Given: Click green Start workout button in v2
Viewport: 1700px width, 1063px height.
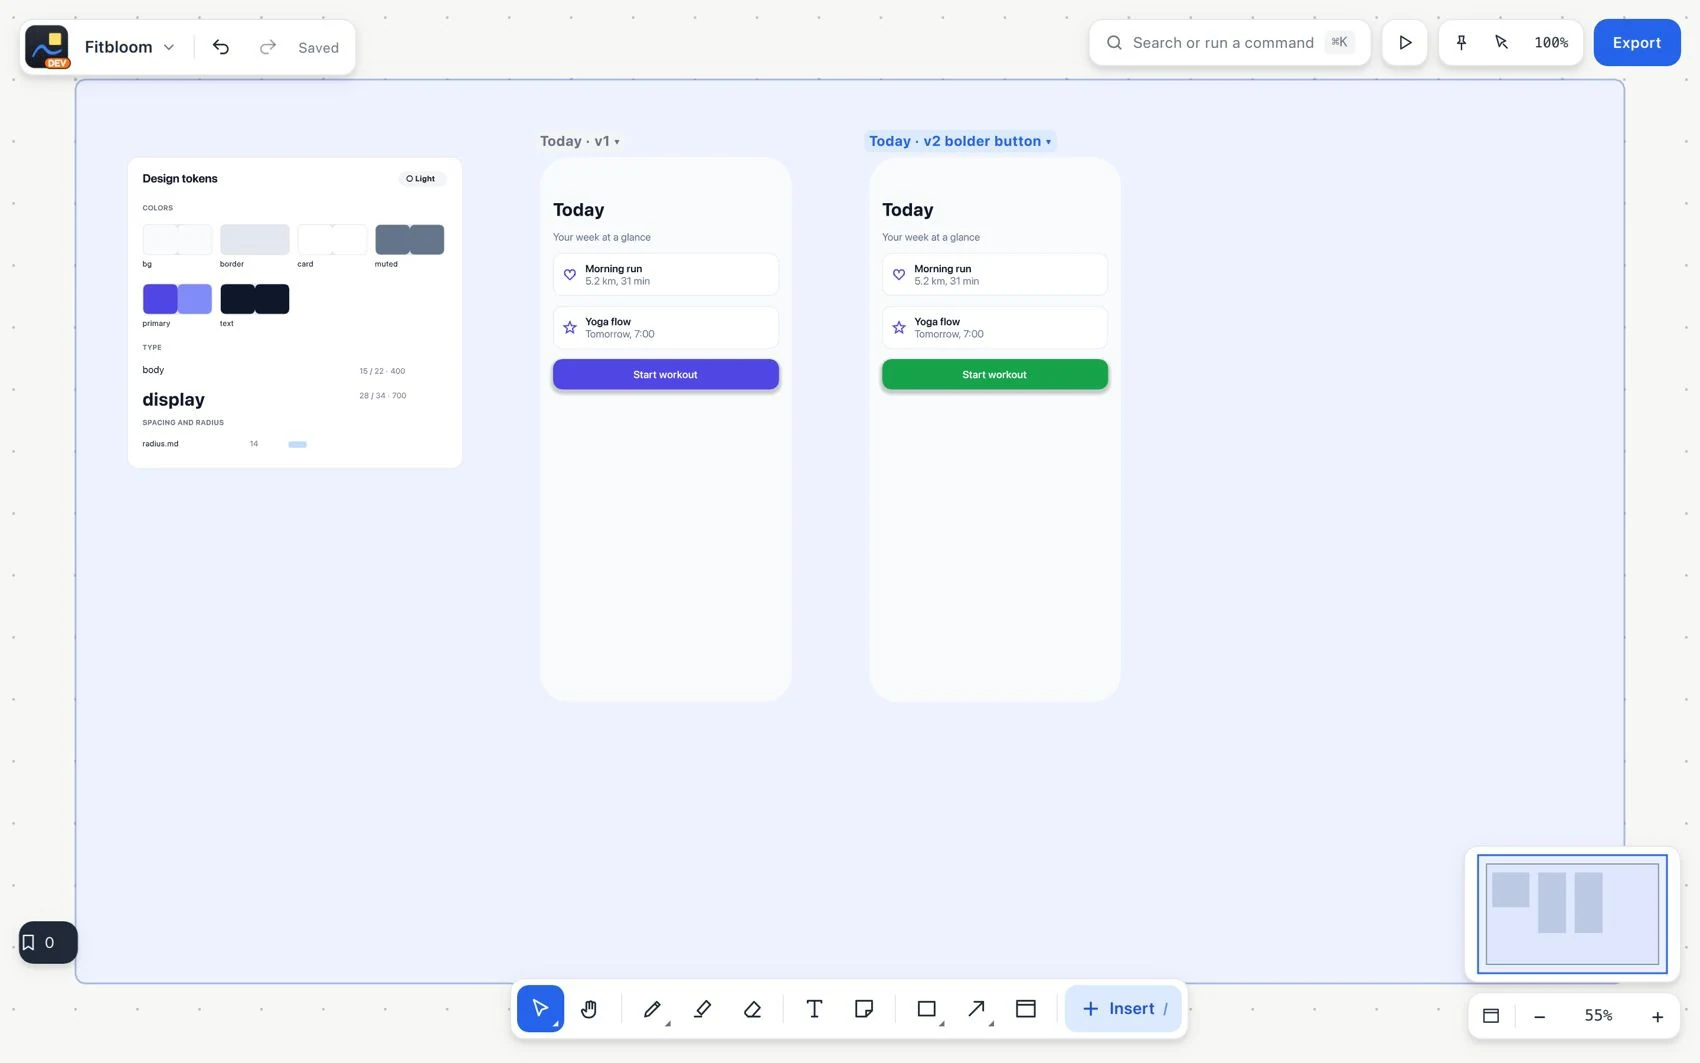Looking at the screenshot, I should [x=994, y=374].
